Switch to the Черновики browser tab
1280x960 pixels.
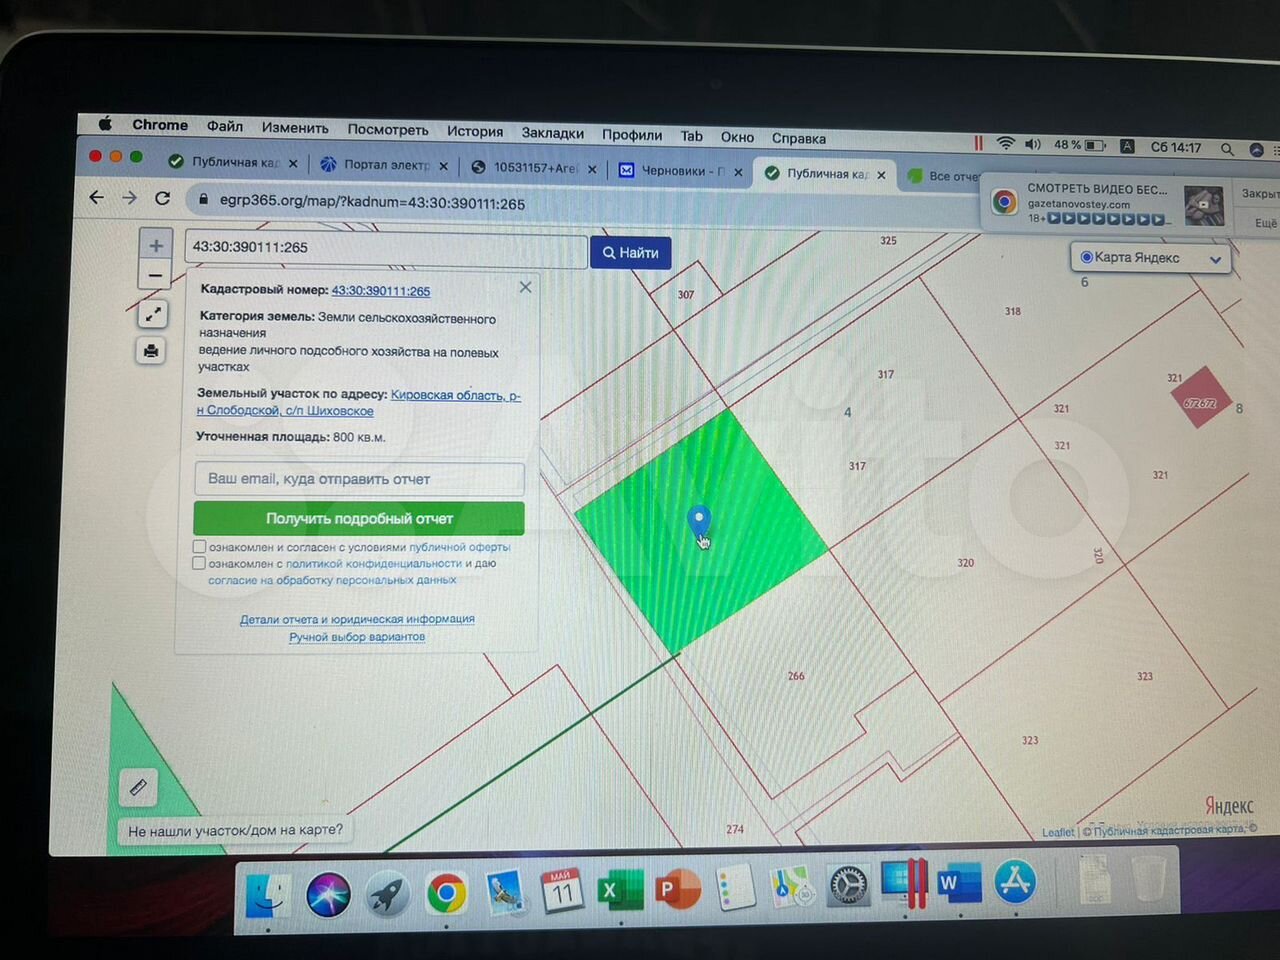coord(680,171)
